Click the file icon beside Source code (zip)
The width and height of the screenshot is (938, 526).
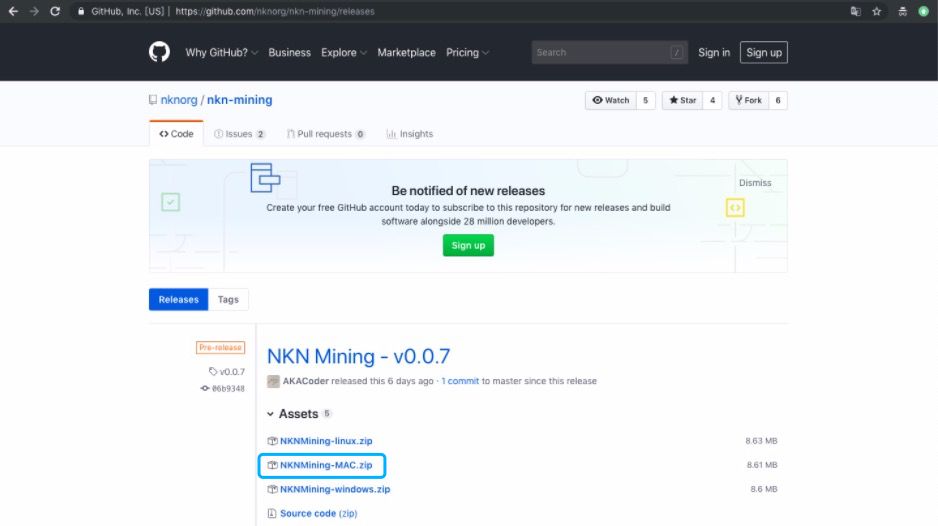(x=272, y=513)
